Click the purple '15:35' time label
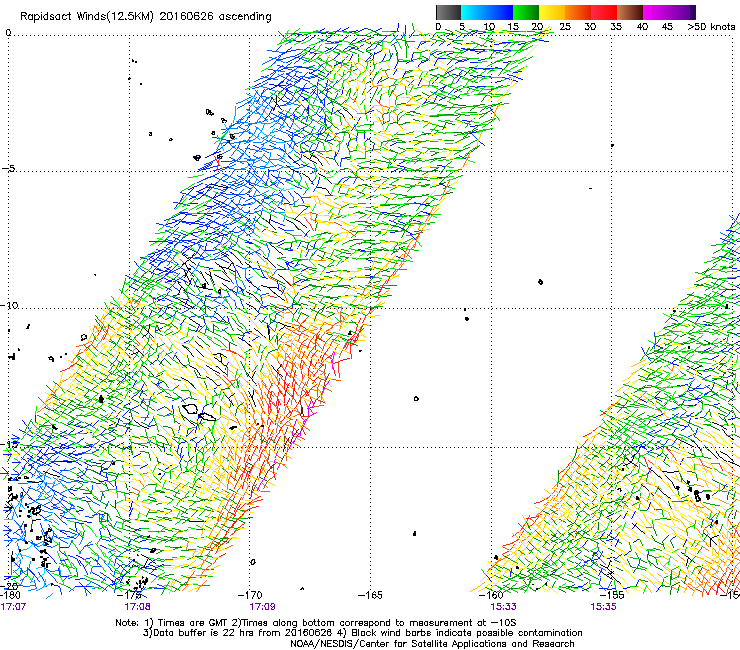Screen dimensions: 740x650 pos(603,607)
